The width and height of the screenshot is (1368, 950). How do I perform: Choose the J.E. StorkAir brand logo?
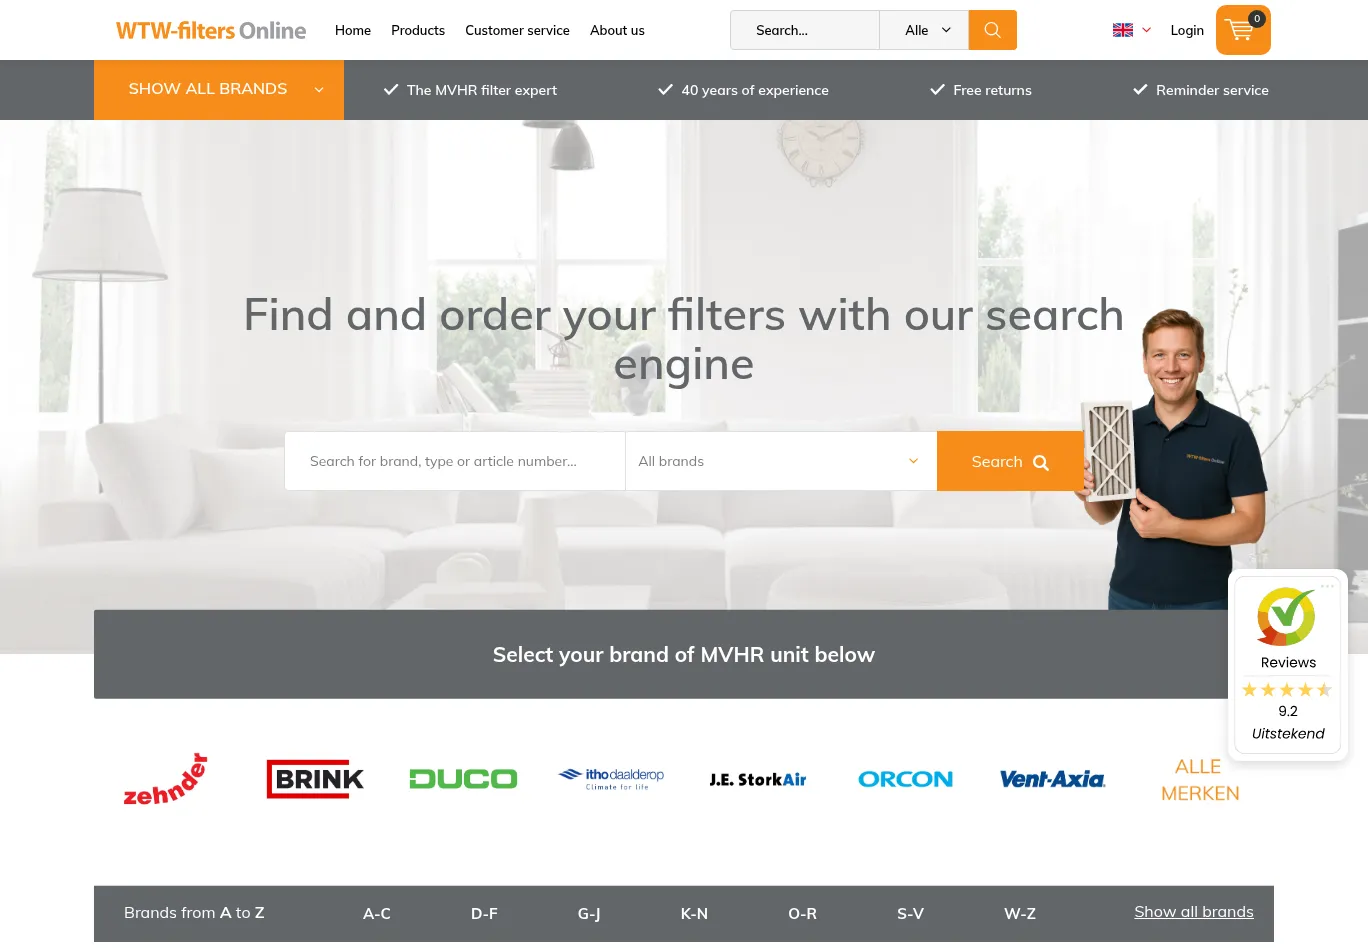click(x=758, y=779)
